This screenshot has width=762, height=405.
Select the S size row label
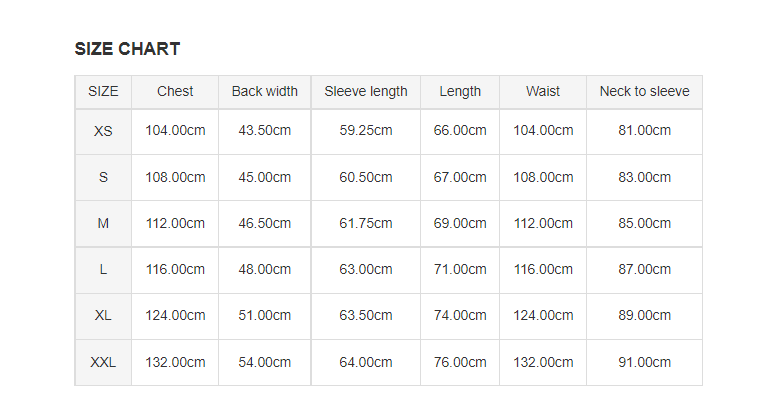pos(103,177)
